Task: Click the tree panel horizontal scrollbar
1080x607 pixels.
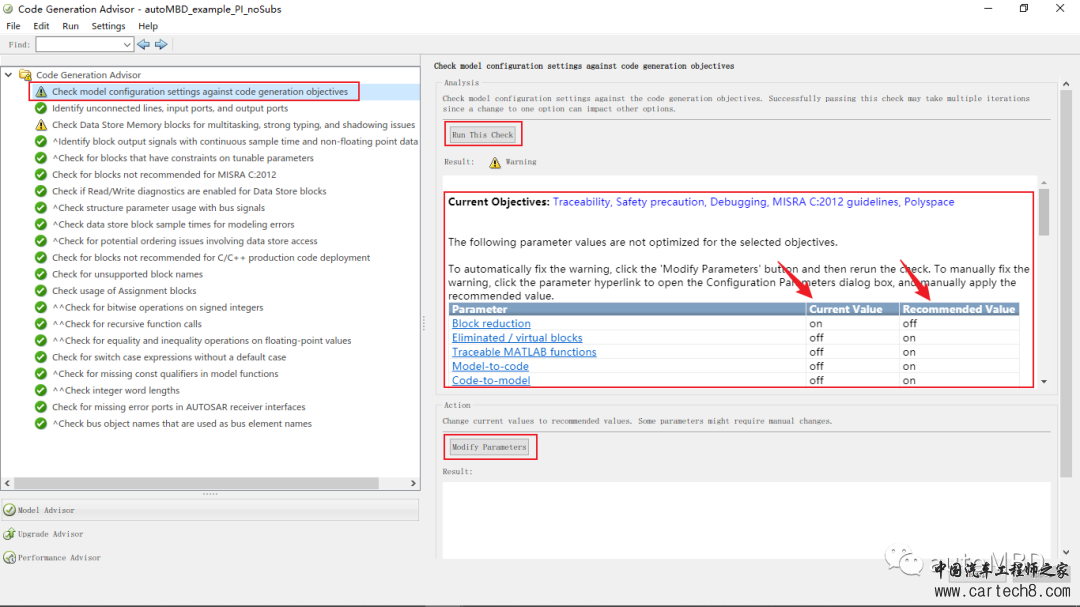Action: (x=196, y=483)
